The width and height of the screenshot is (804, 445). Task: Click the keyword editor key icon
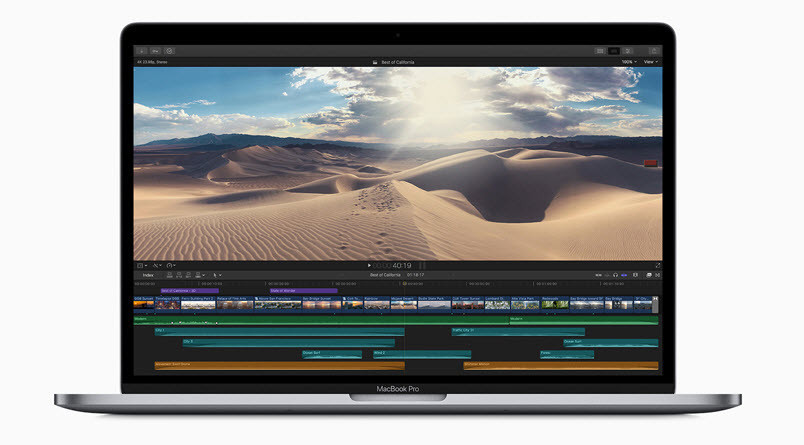click(x=155, y=50)
